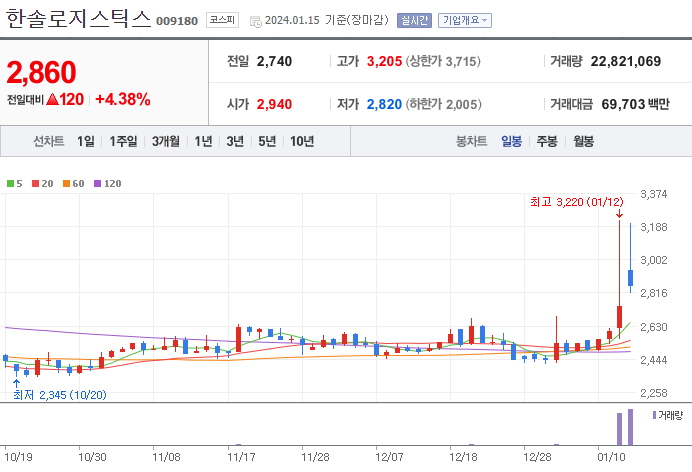Click the 거래대금 value 69,703 백만
This screenshot has height=472, width=692.
click(x=636, y=104)
